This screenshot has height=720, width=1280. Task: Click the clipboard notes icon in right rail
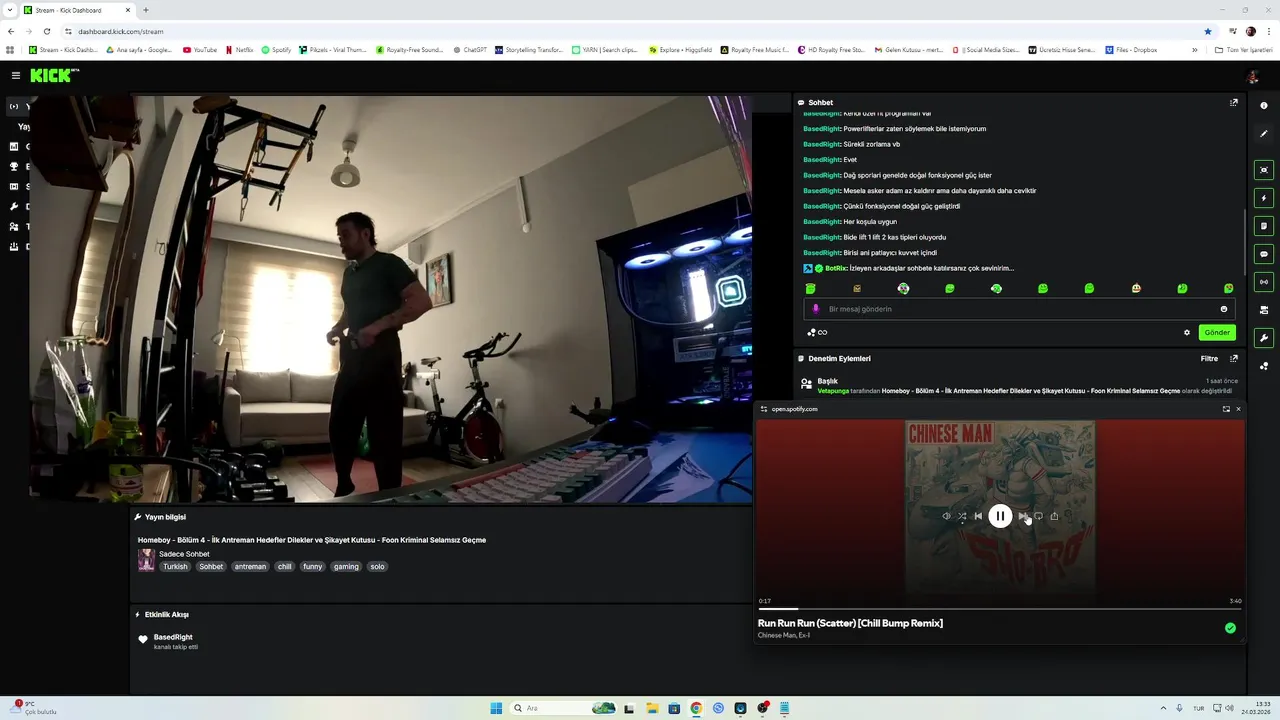1264,226
